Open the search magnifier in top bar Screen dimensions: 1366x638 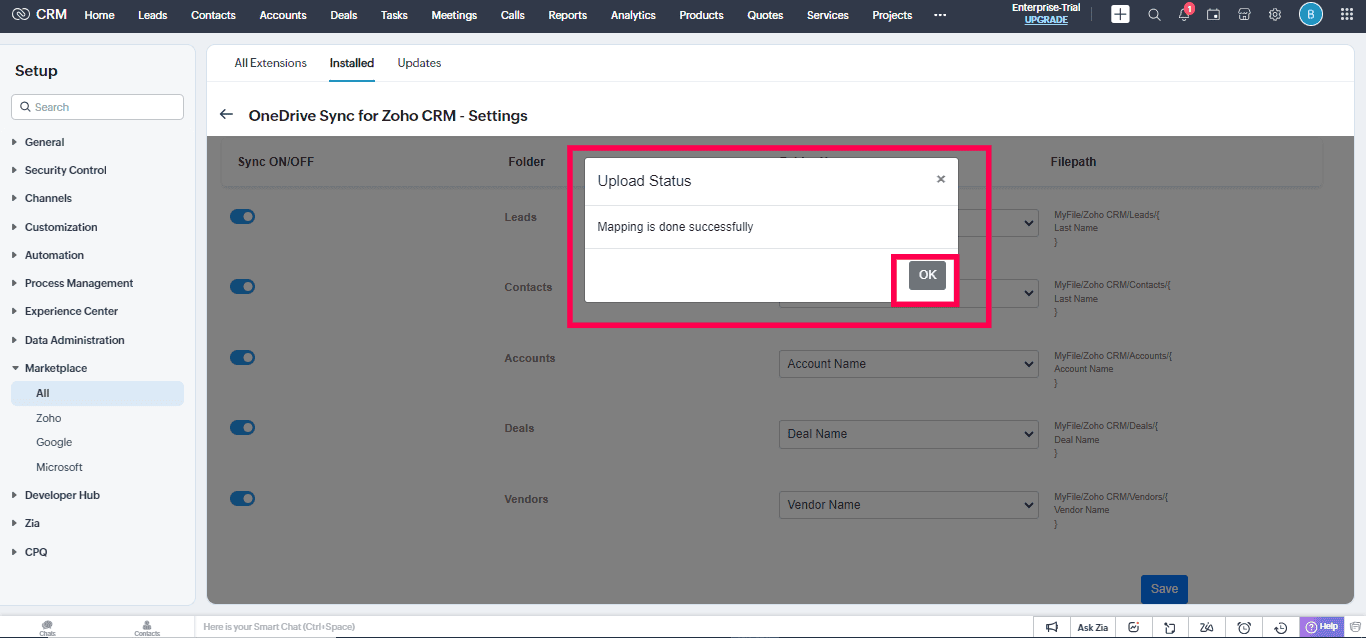tap(1154, 15)
